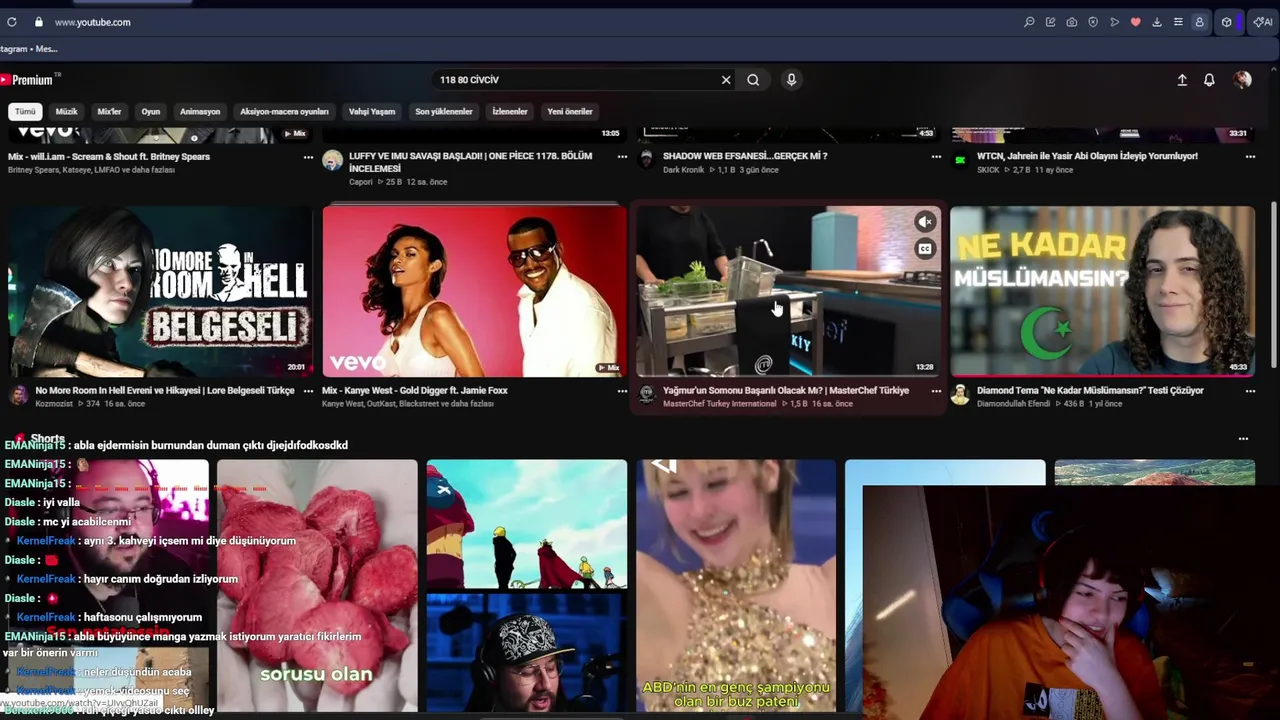Screen dimensions: 1280x720
Task: Open the Kozmozist channel link
Action: [54, 404]
